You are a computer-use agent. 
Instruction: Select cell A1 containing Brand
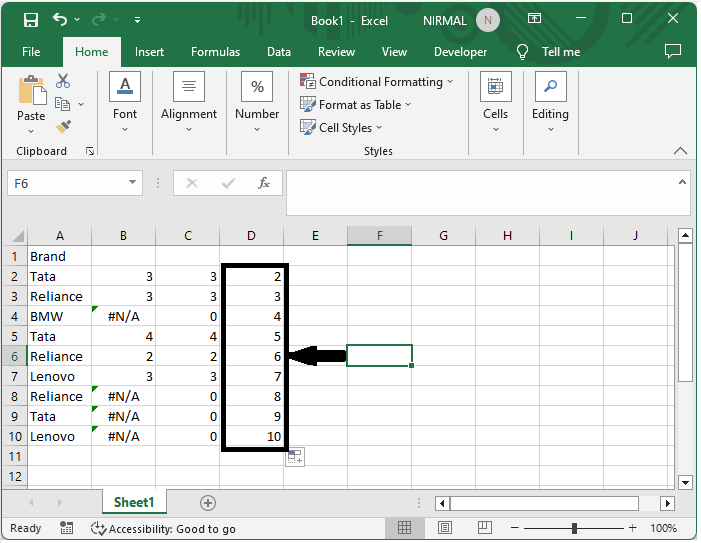click(60, 257)
